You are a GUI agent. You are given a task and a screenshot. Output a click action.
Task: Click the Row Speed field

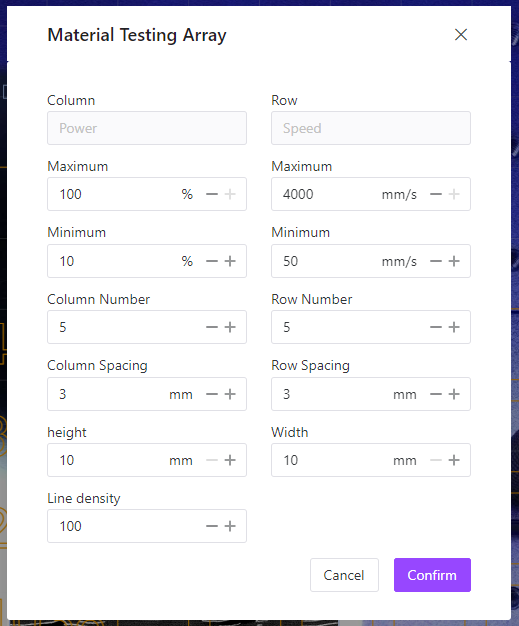coord(371,128)
